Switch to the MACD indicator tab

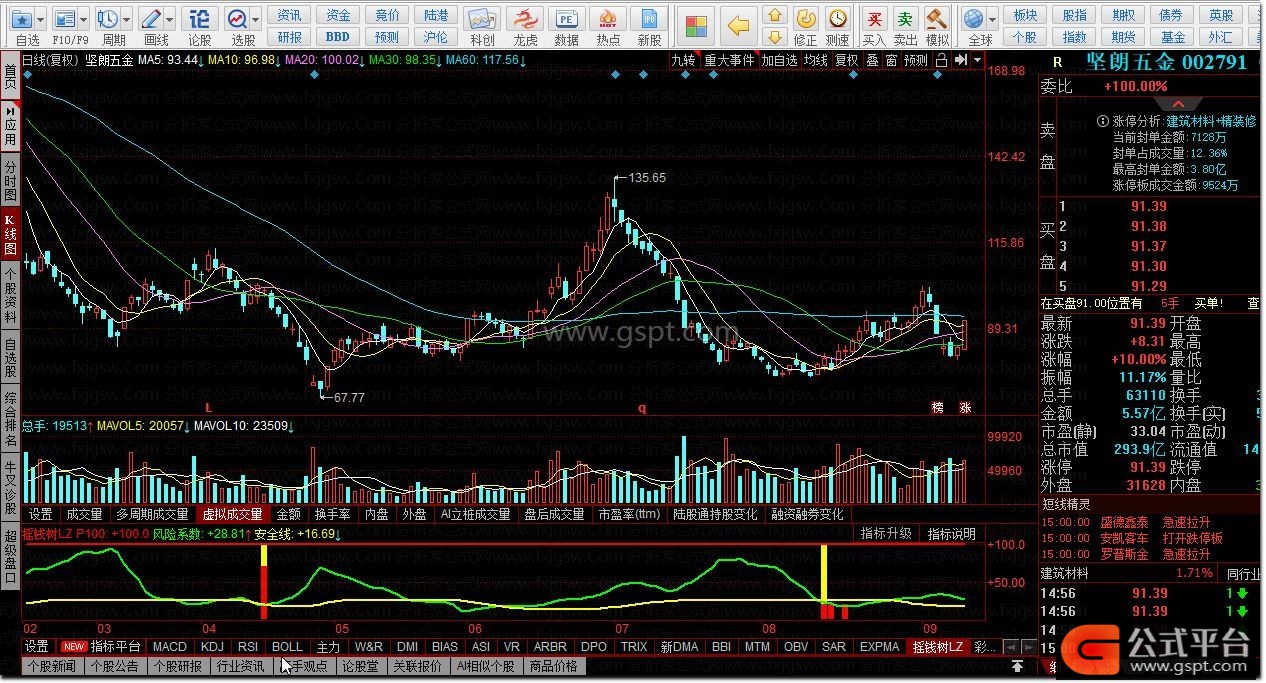pos(169,647)
